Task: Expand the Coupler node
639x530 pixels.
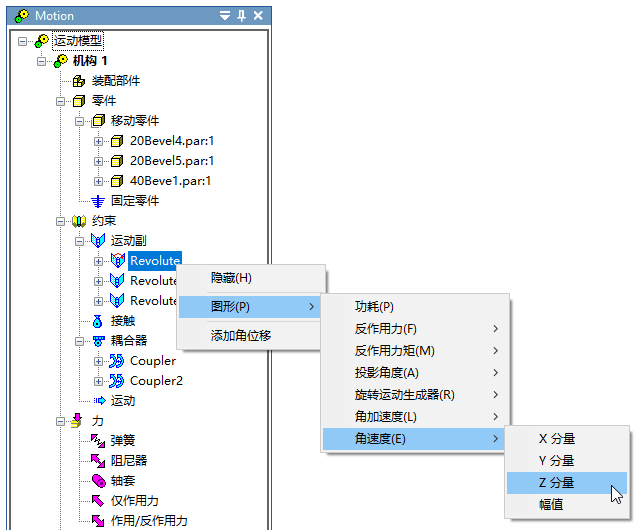Action: [98, 361]
